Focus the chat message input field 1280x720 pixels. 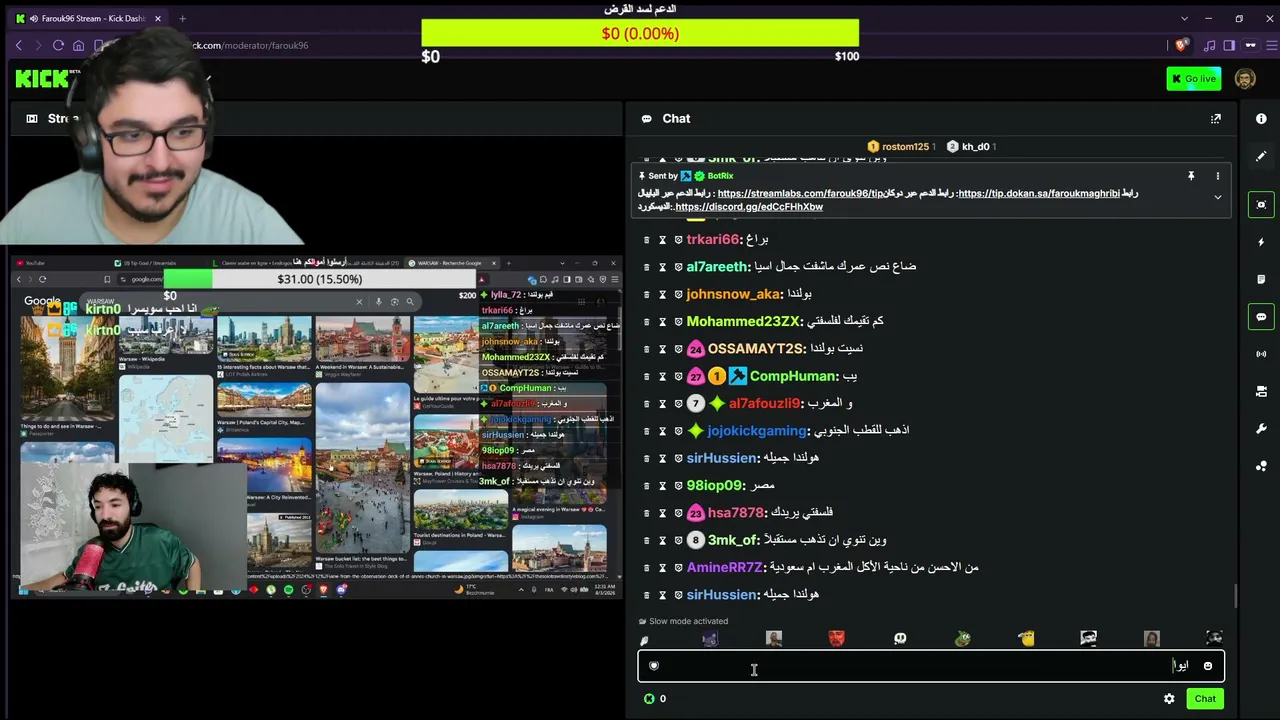click(931, 666)
